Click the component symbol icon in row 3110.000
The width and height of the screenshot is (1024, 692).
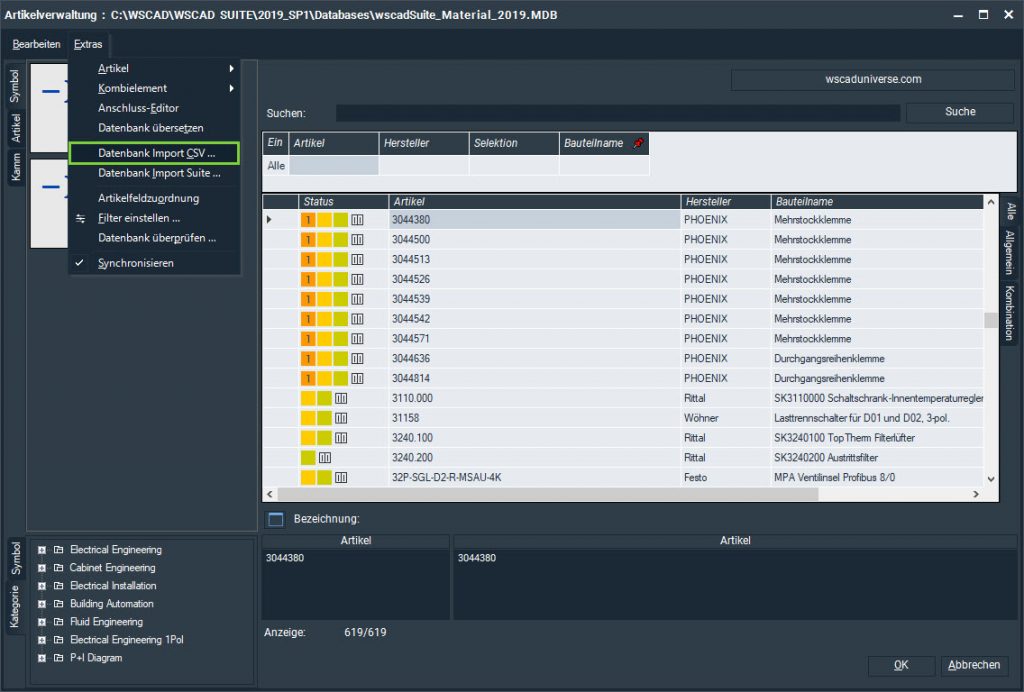(341, 398)
